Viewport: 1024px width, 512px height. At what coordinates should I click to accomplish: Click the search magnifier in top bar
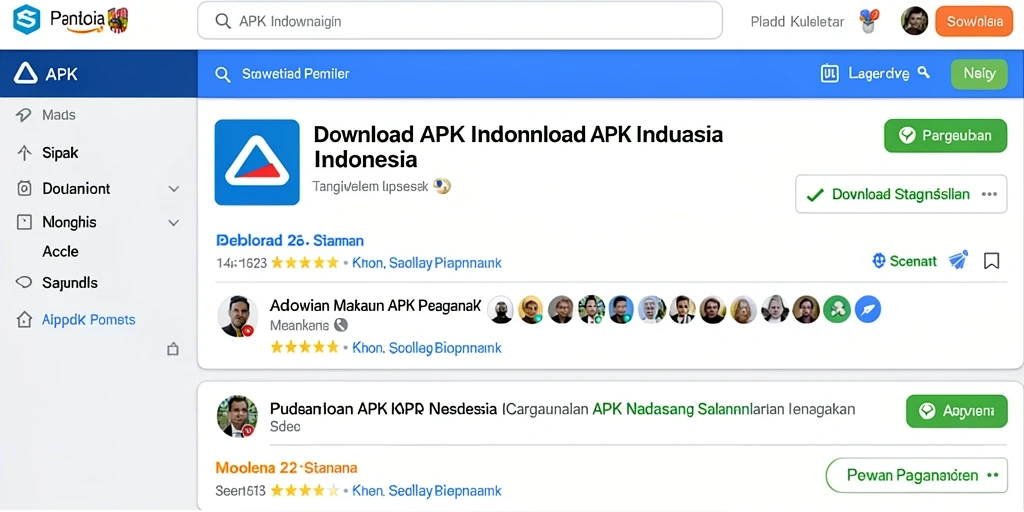[x=223, y=22]
